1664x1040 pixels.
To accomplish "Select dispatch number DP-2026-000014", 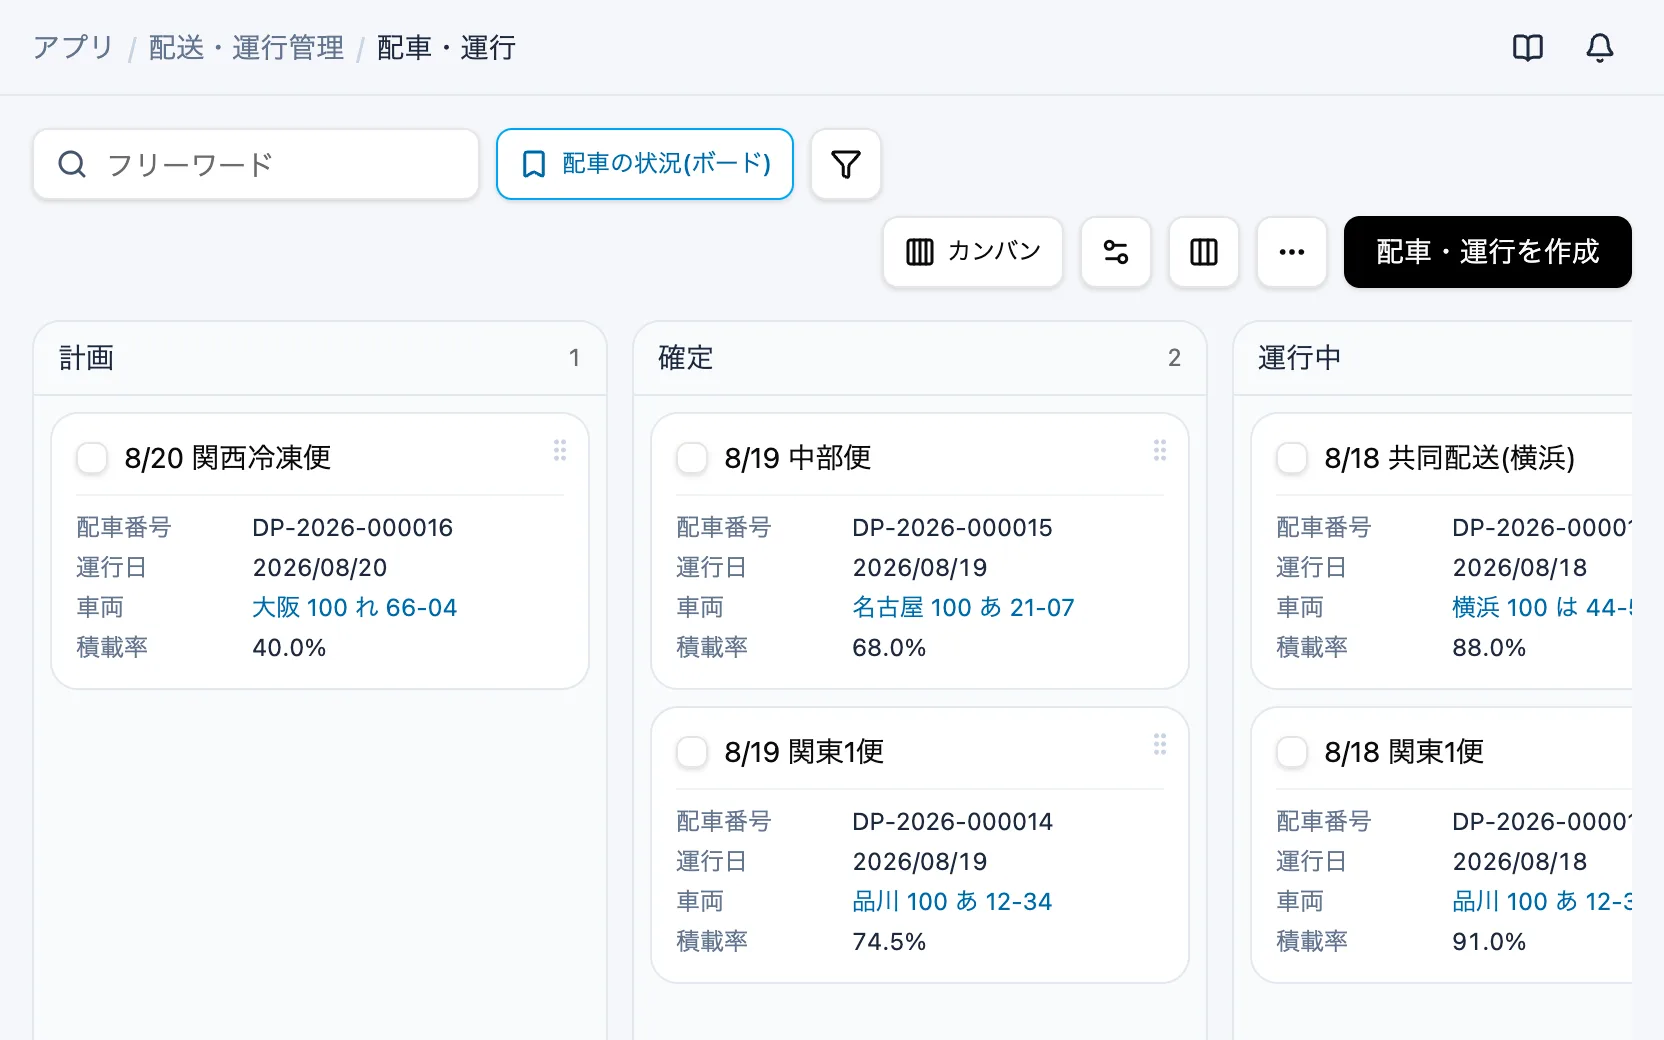I will point(953,821).
